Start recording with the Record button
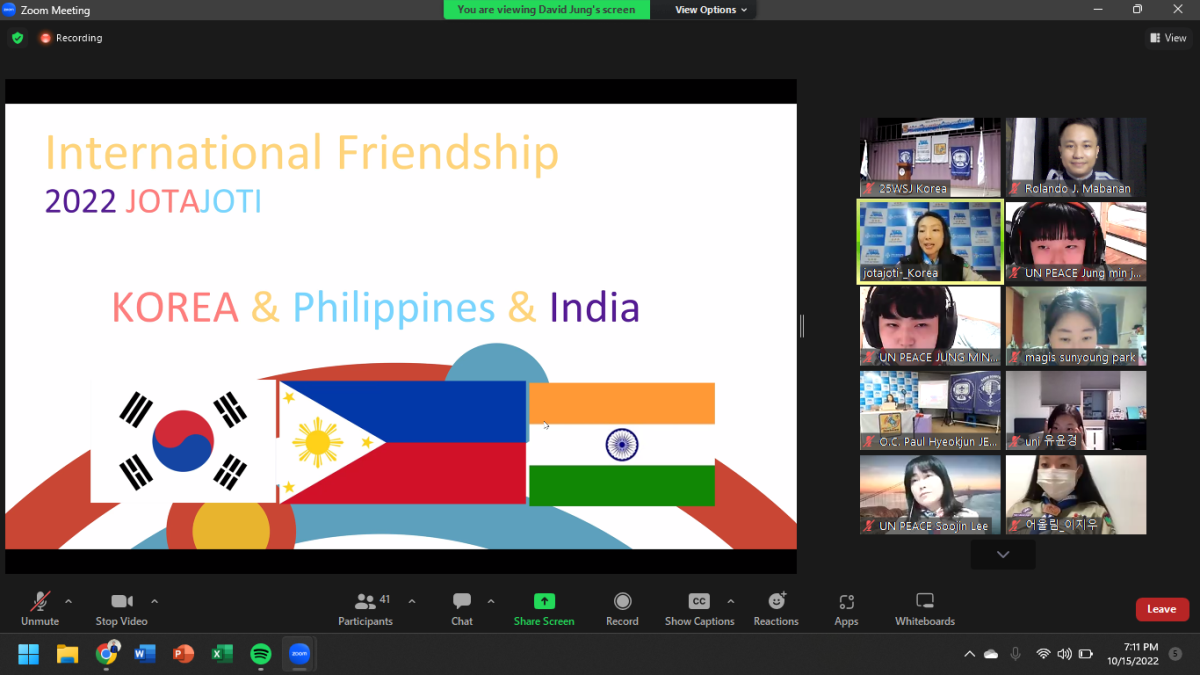This screenshot has width=1200, height=675. (622, 608)
